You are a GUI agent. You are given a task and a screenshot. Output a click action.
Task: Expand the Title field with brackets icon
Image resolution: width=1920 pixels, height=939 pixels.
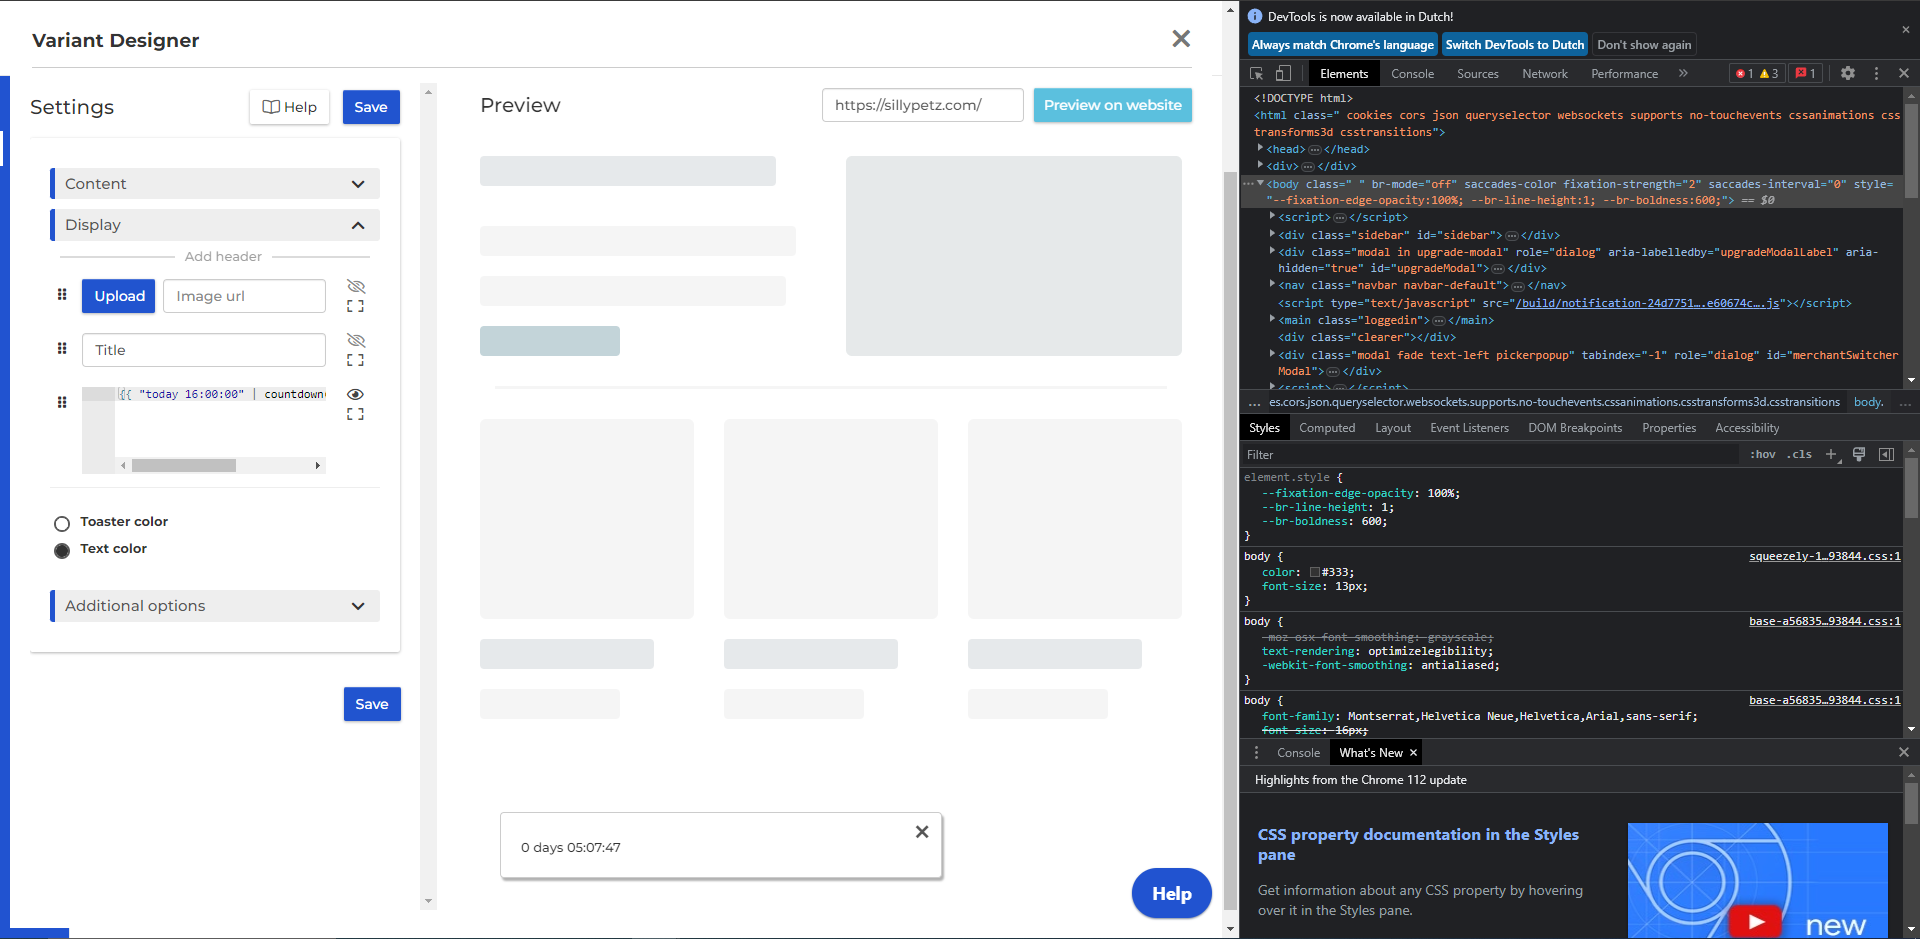click(x=355, y=361)
